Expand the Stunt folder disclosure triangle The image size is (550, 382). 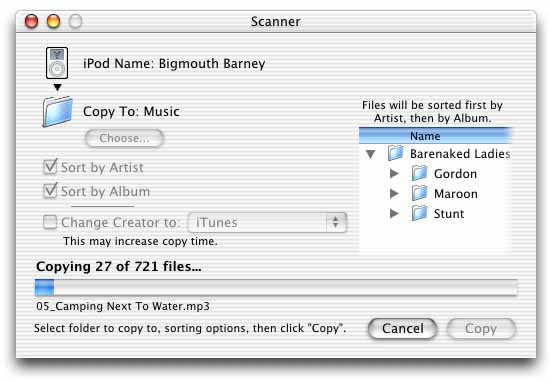click(x=394, y=213)
